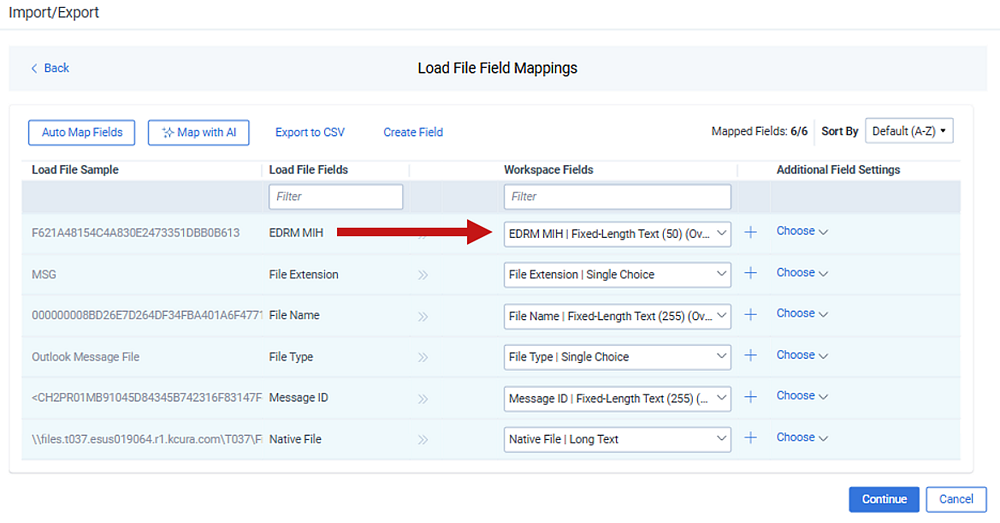
Task: Click the Export to CSV link
Action: [310, 132]
